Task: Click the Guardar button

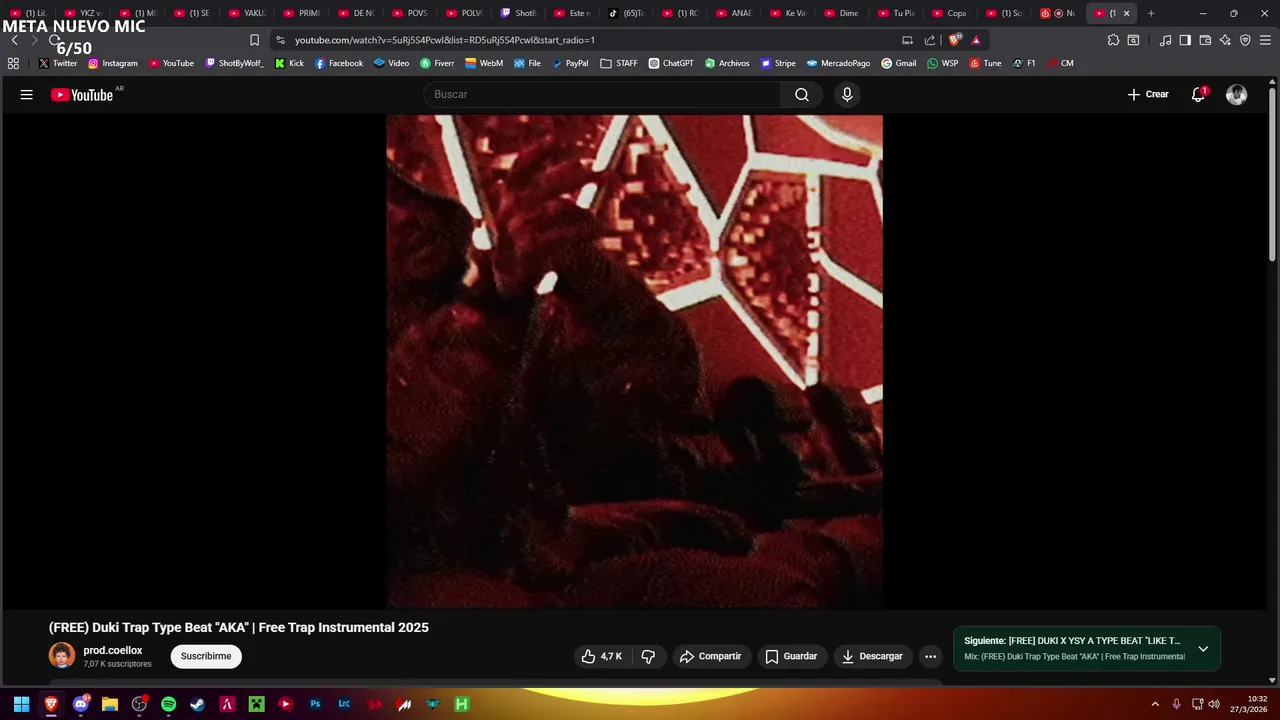Action: pos(791,656)
